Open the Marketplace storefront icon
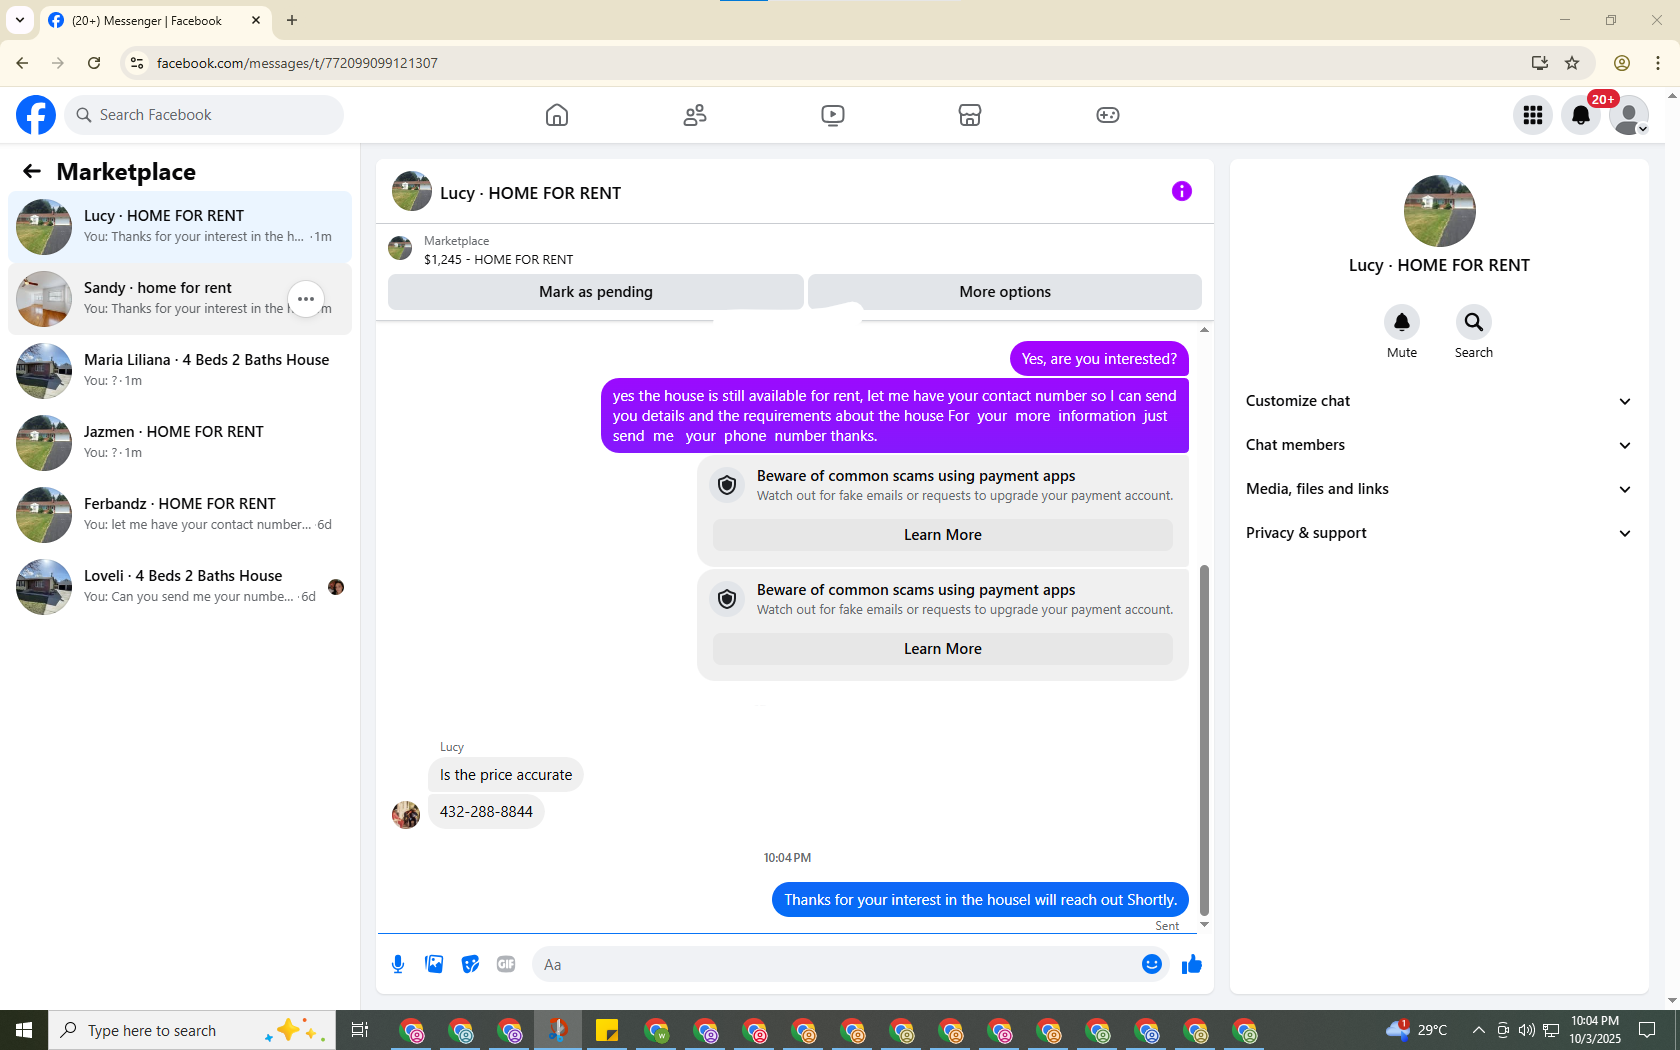This screenshot has height=1050, width=1680. pos(970,115)
